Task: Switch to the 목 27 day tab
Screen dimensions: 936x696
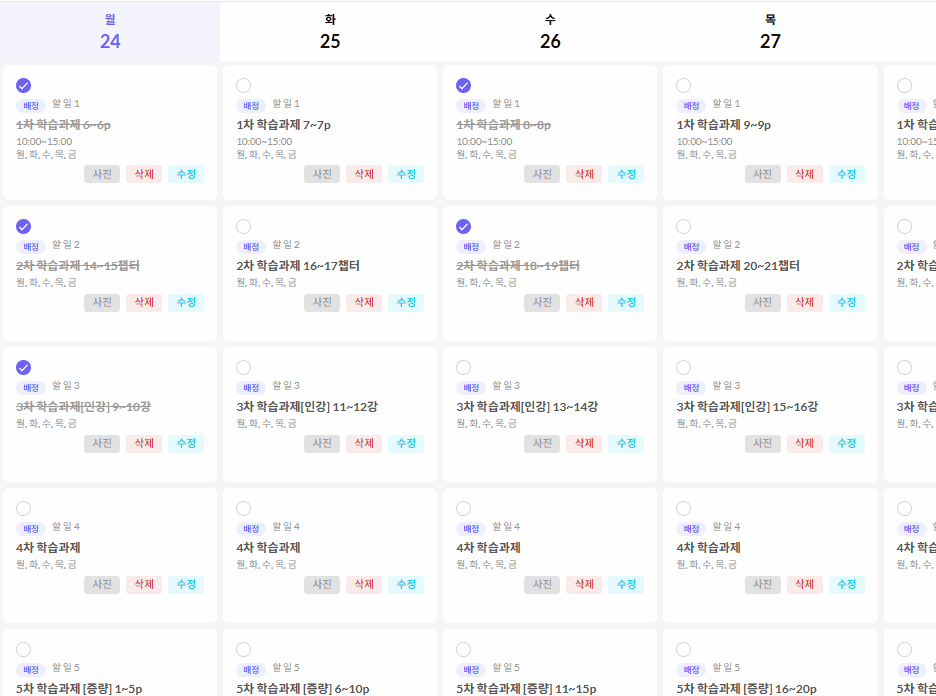Action: click(x=770, y=32)
